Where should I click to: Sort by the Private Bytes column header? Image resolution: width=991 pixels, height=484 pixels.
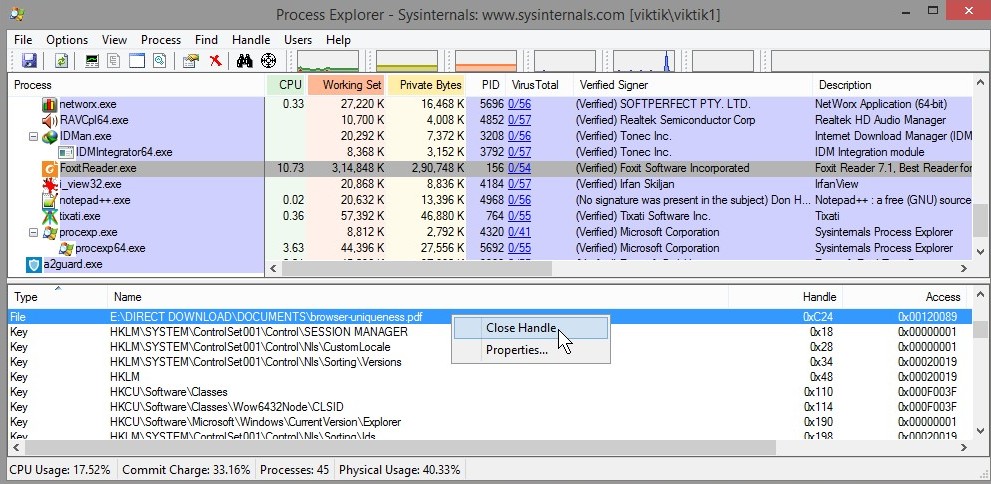[x=426, y=85]
